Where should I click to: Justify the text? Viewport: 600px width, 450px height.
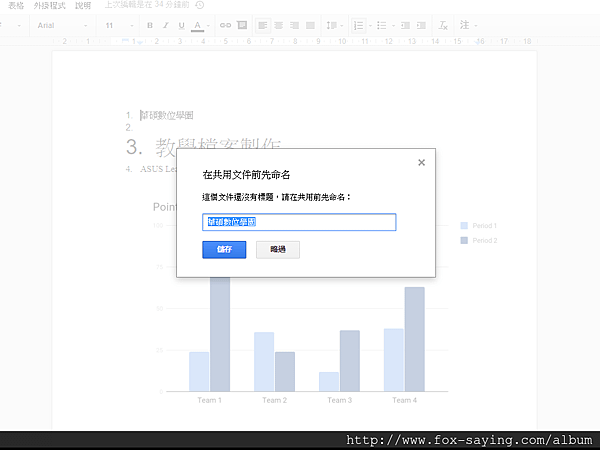click(x=310, y=25)
